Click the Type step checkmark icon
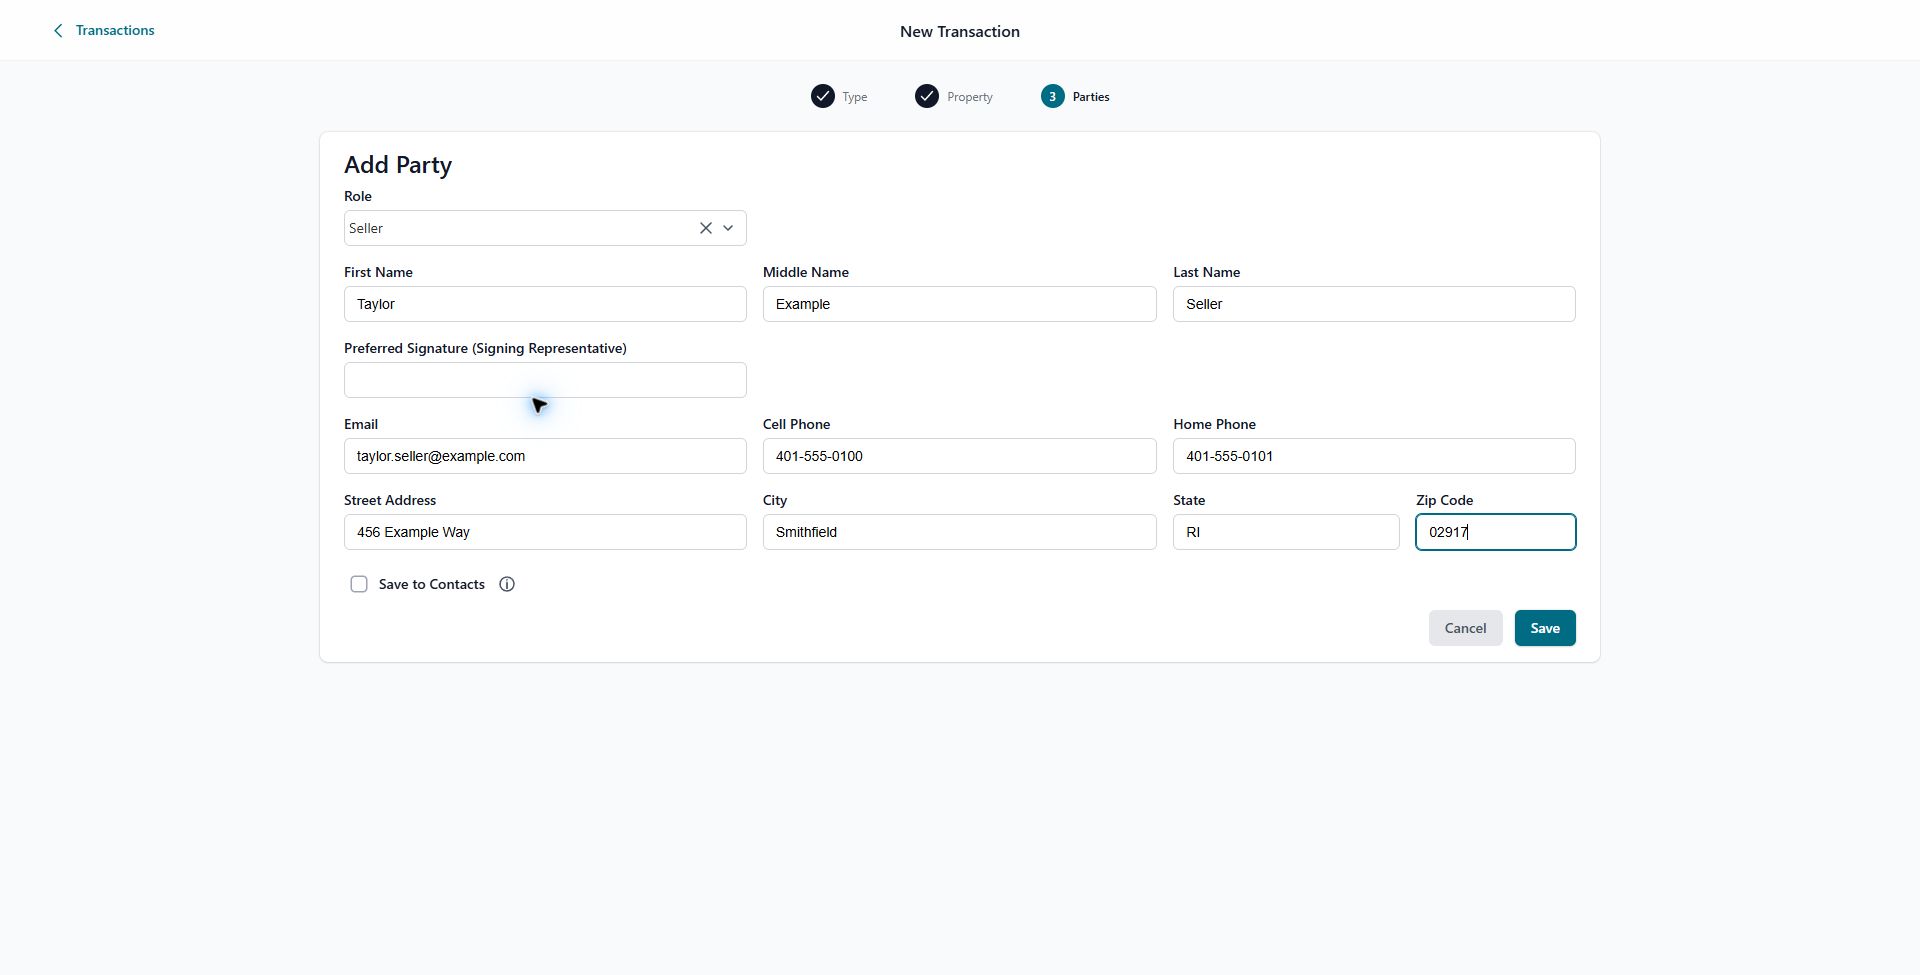Image resolution: width=1920 pixels, height=975 pixels. coord(822,96)
